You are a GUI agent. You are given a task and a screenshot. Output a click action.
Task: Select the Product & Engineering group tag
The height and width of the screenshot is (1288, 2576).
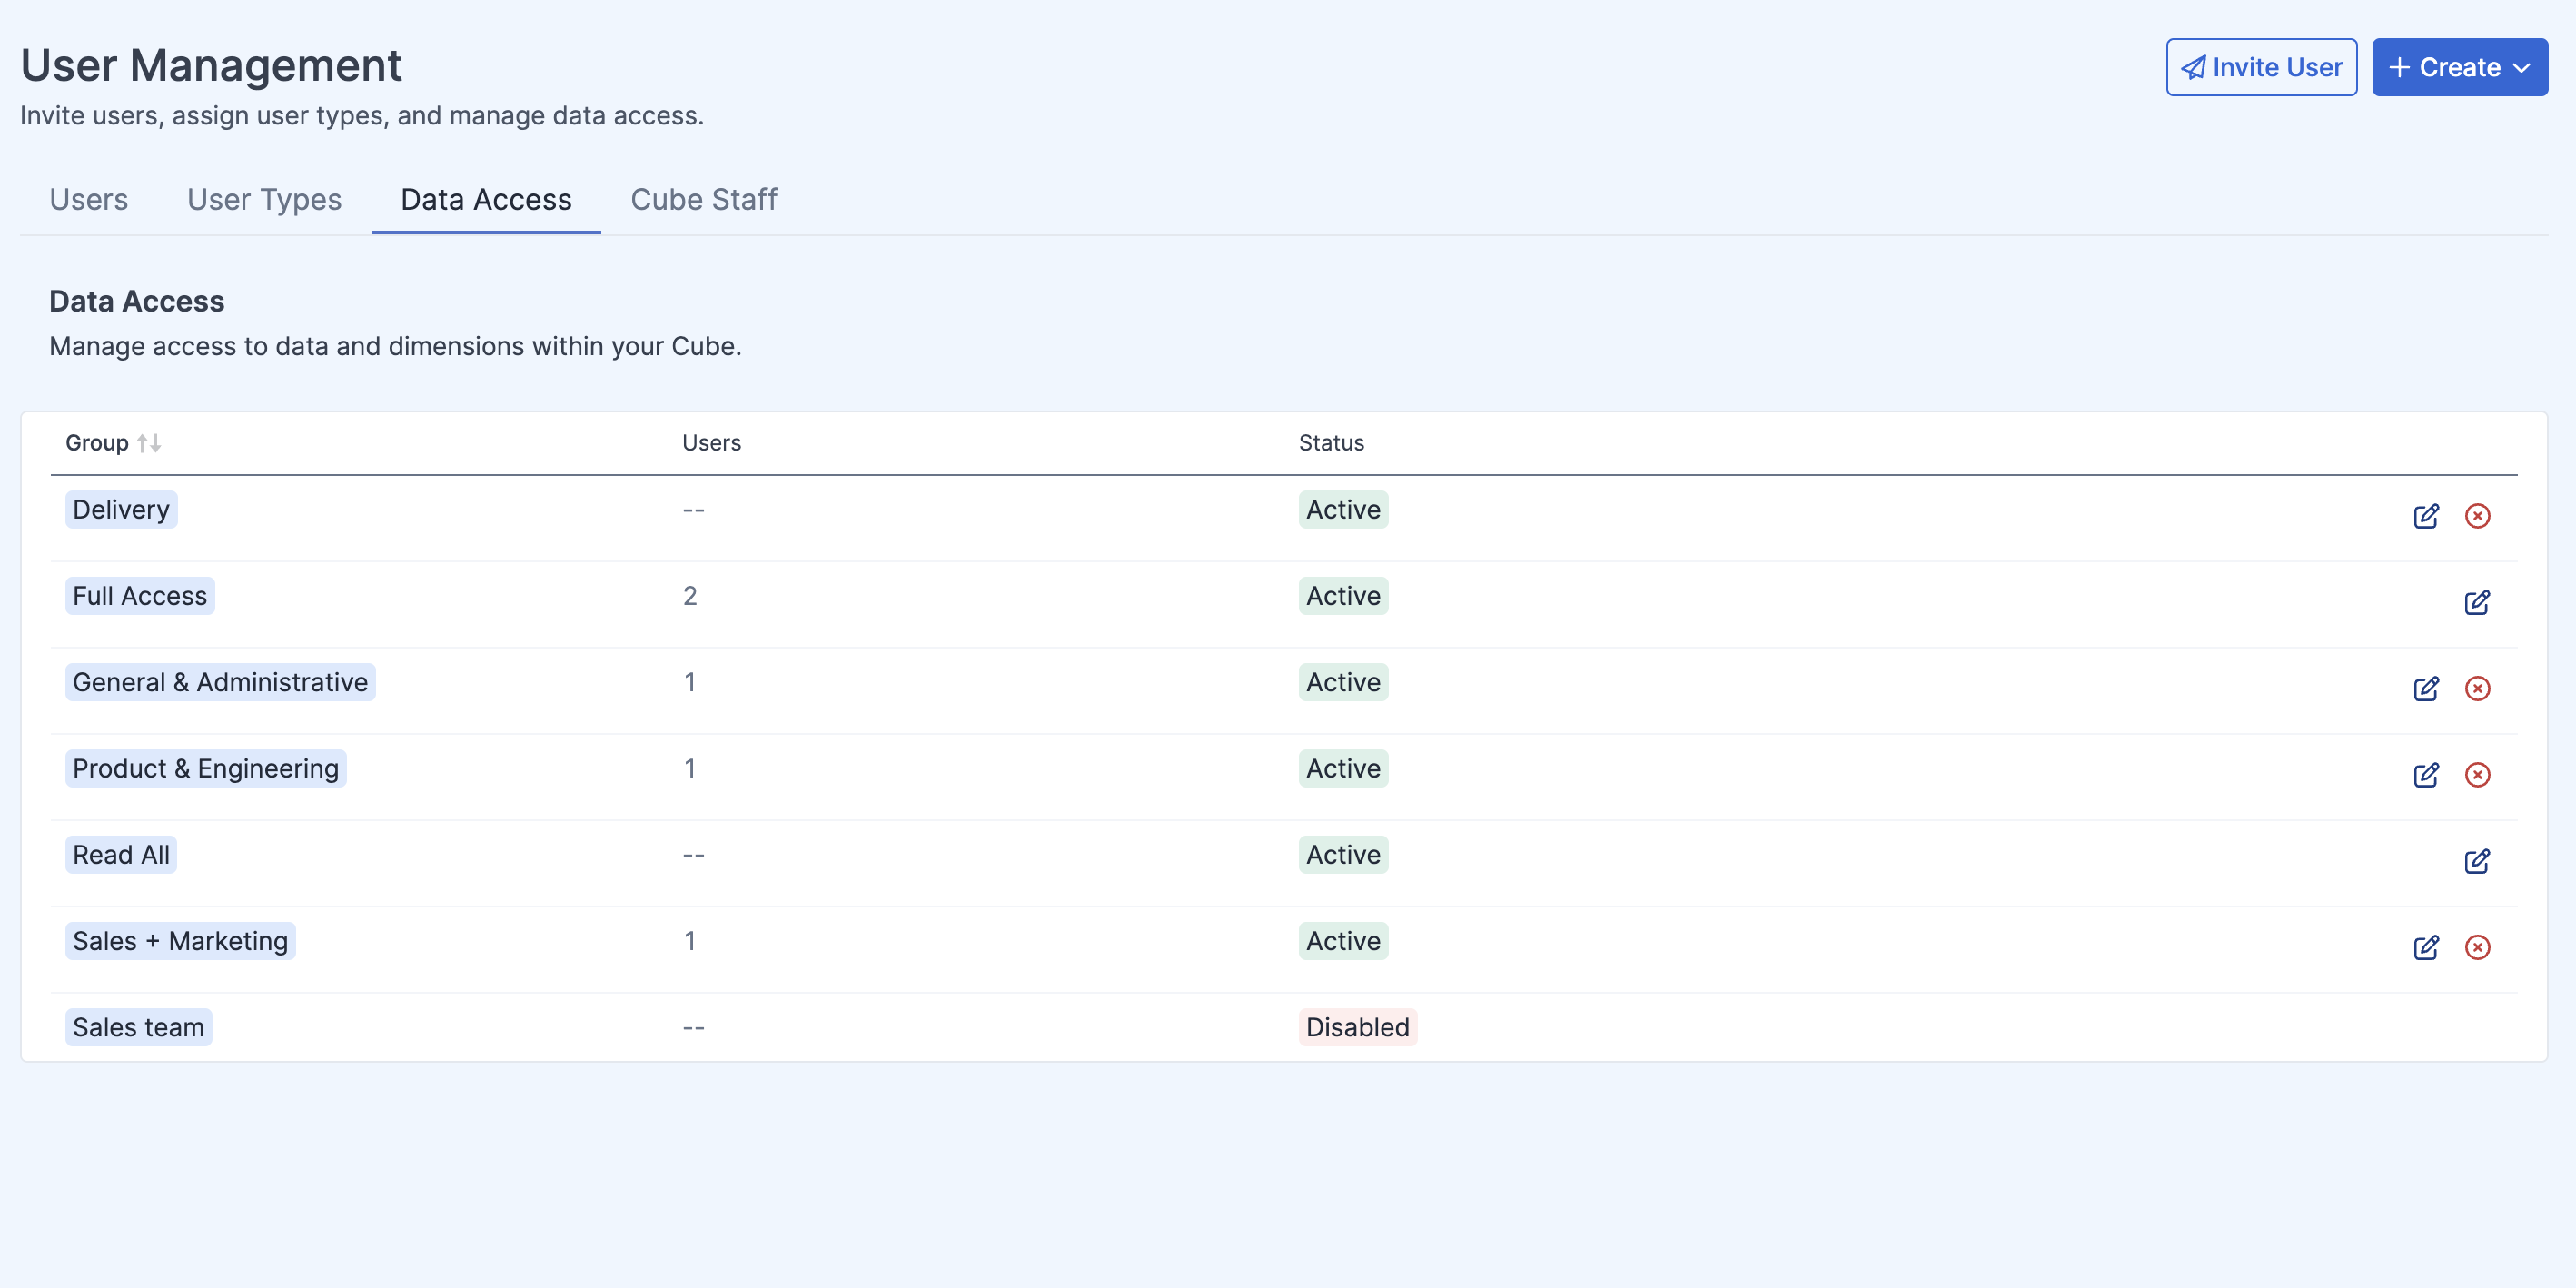206,769
